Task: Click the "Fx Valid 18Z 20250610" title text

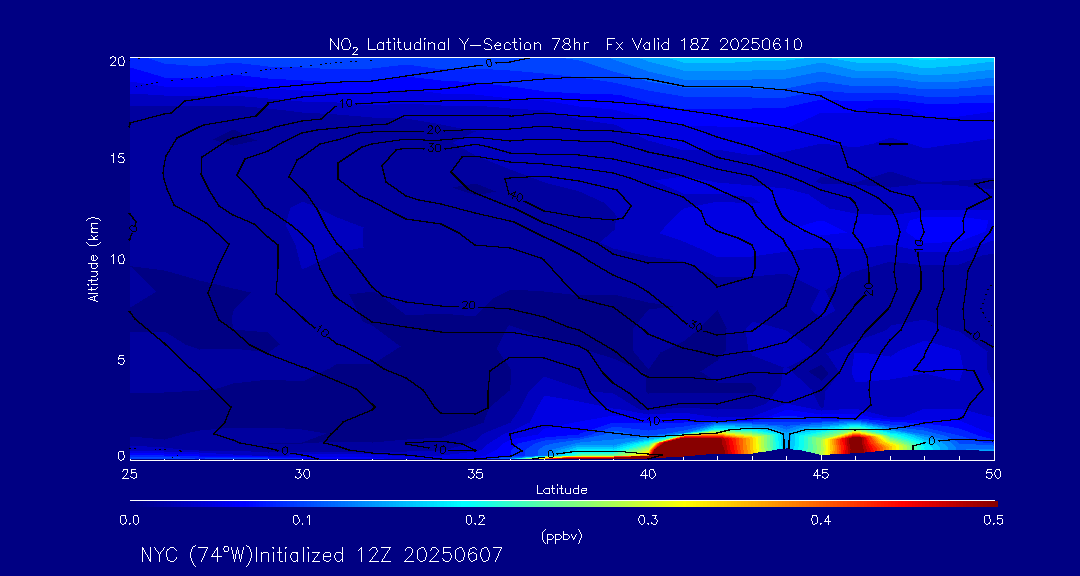Action: point(704,45)
